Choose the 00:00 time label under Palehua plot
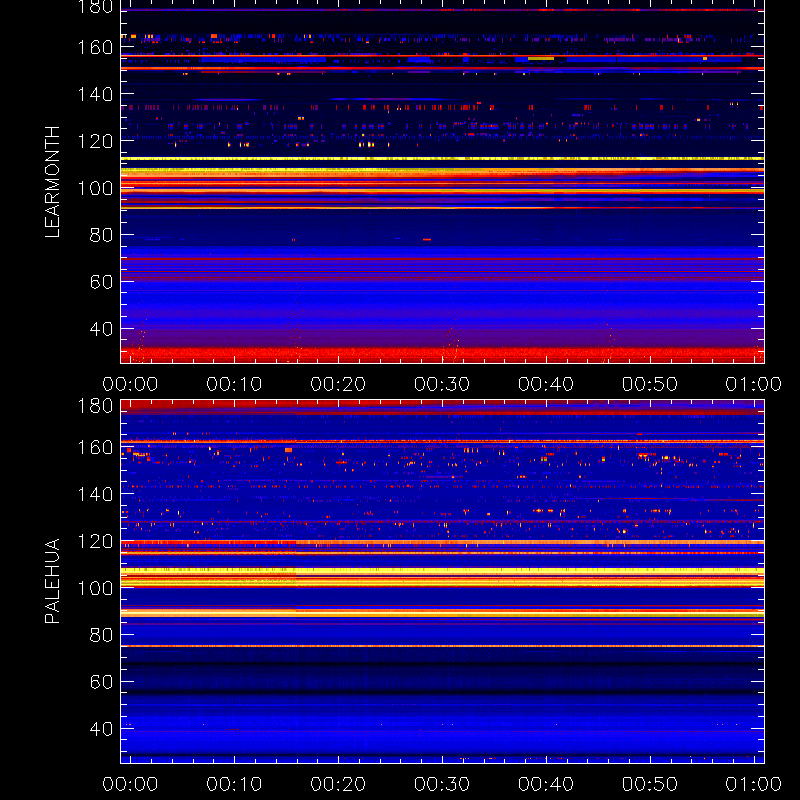 click(130, 784)
